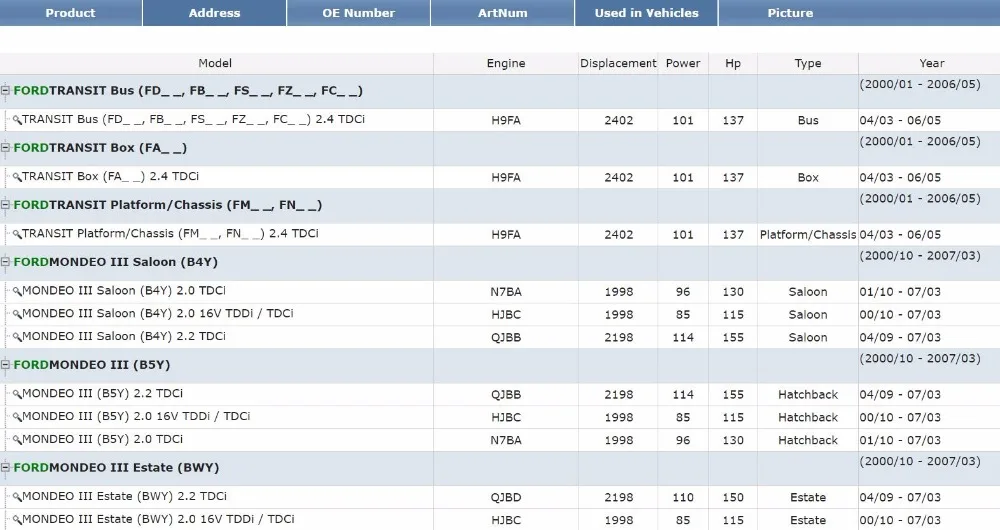Collapse the FORD TRANSIT Bus group

[5, 91]
